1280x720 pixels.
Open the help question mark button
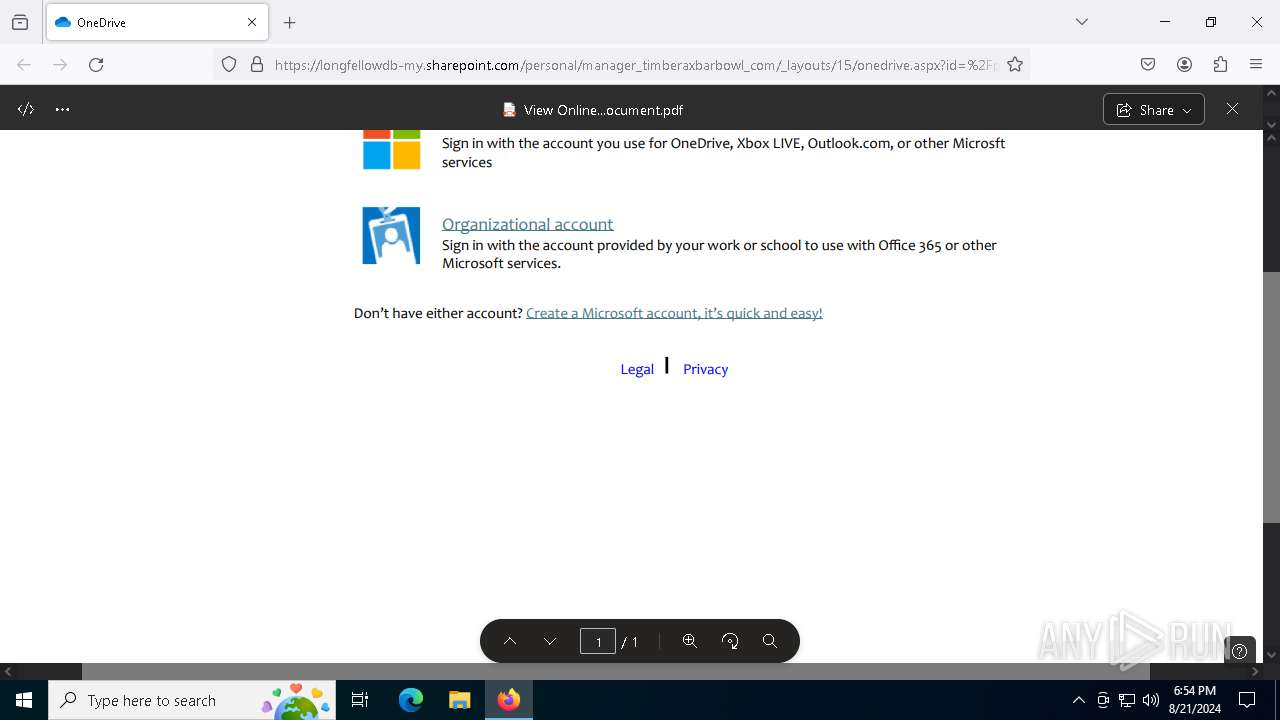[x=1240, y=651]
